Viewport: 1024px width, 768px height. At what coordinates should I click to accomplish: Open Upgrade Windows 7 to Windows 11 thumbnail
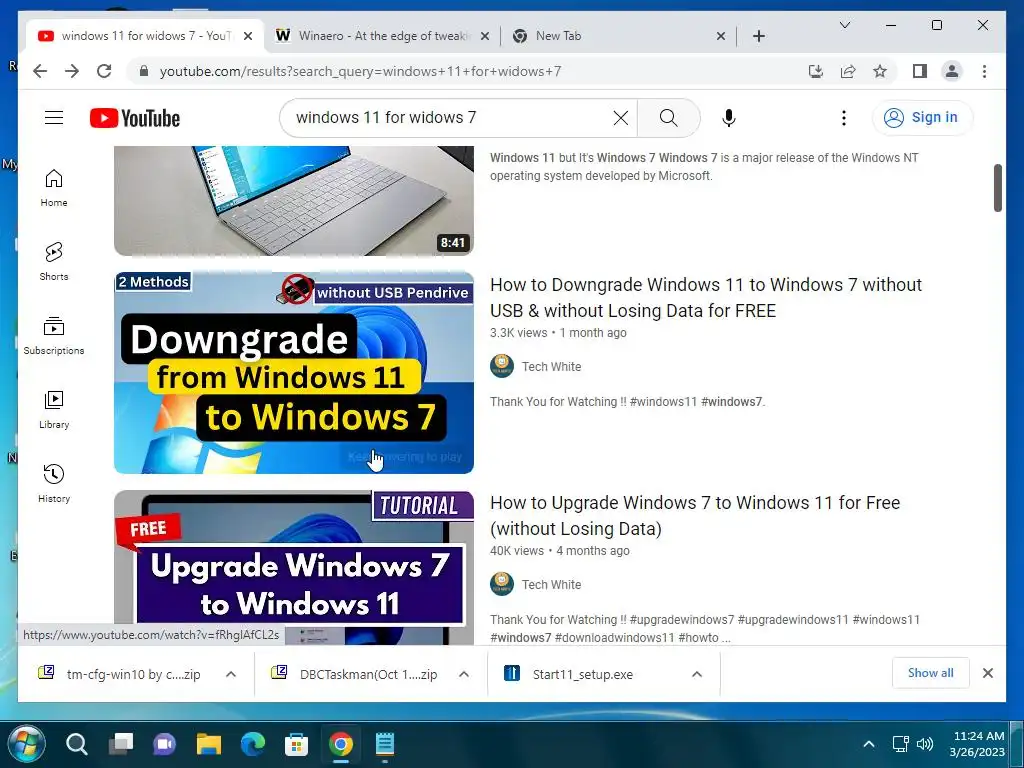click(x=294, y=568)
